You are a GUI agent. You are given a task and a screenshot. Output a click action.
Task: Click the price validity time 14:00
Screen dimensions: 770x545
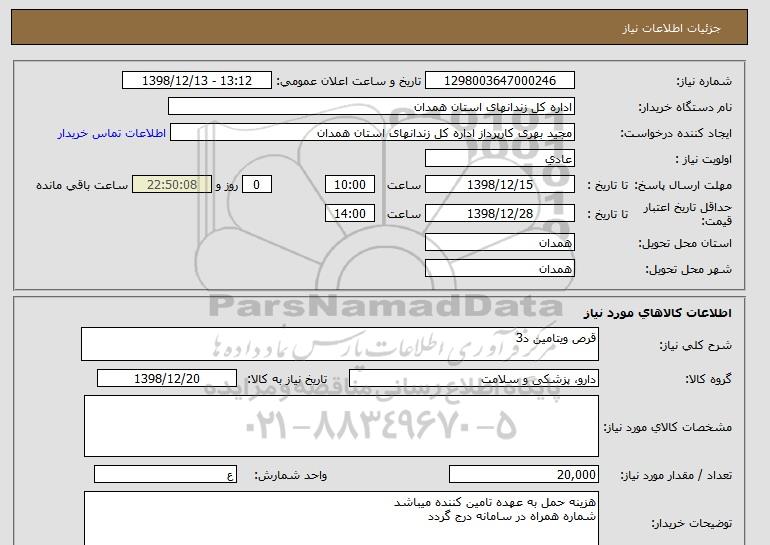click(350, 214)
